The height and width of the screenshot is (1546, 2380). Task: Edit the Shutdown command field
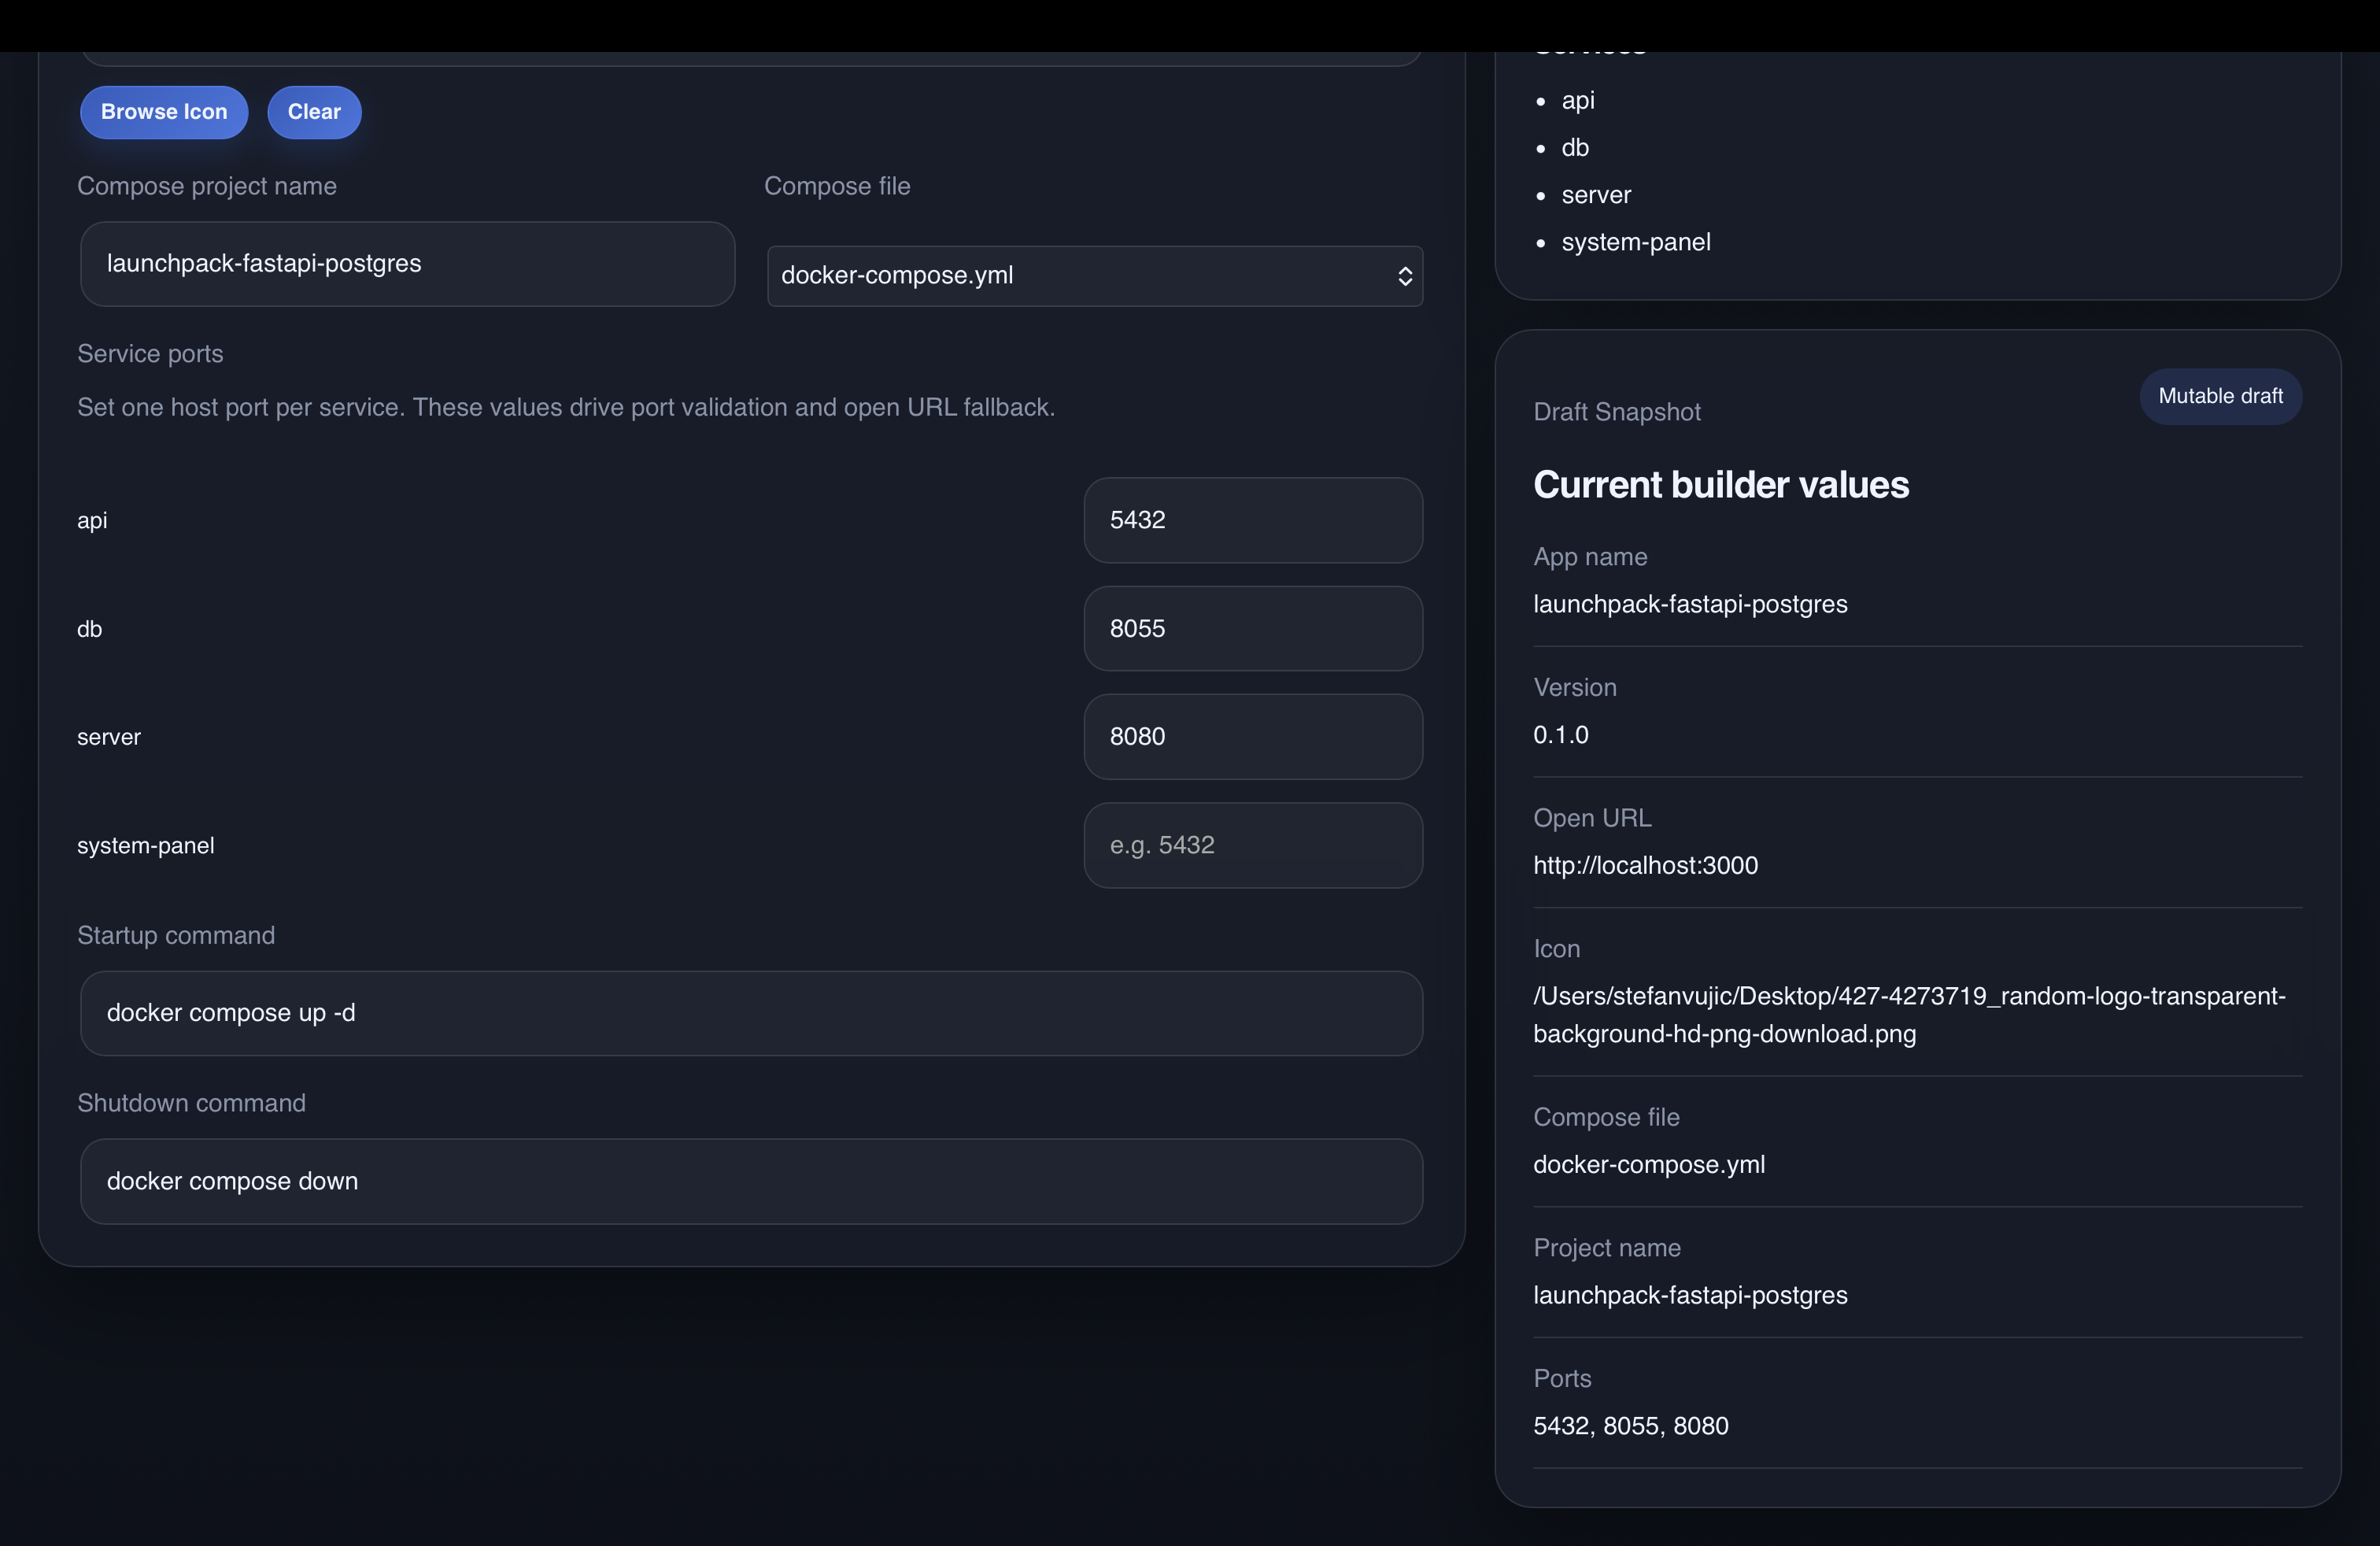click(751, 1181)
